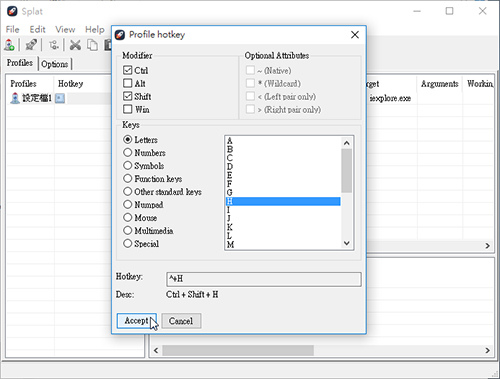
Task: Open the Edit menu
Action: pyautogui.click(x=37, y=29)
